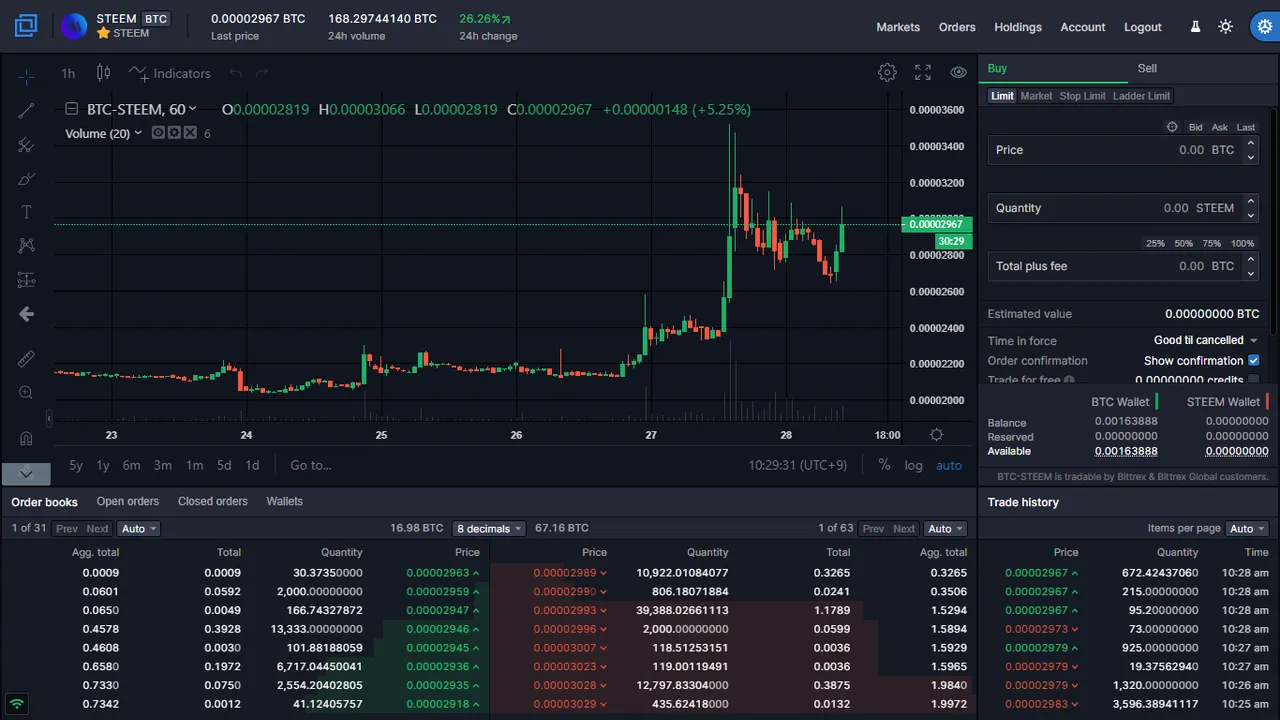The image size is (1280, 720).
Task: Toggle the log scale button
Action: [x=914, y=465]
